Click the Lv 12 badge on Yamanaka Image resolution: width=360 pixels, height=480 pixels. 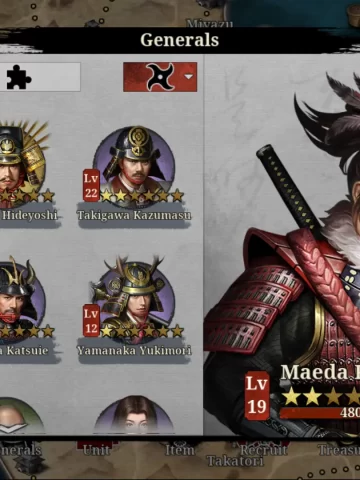pos(91,321)
